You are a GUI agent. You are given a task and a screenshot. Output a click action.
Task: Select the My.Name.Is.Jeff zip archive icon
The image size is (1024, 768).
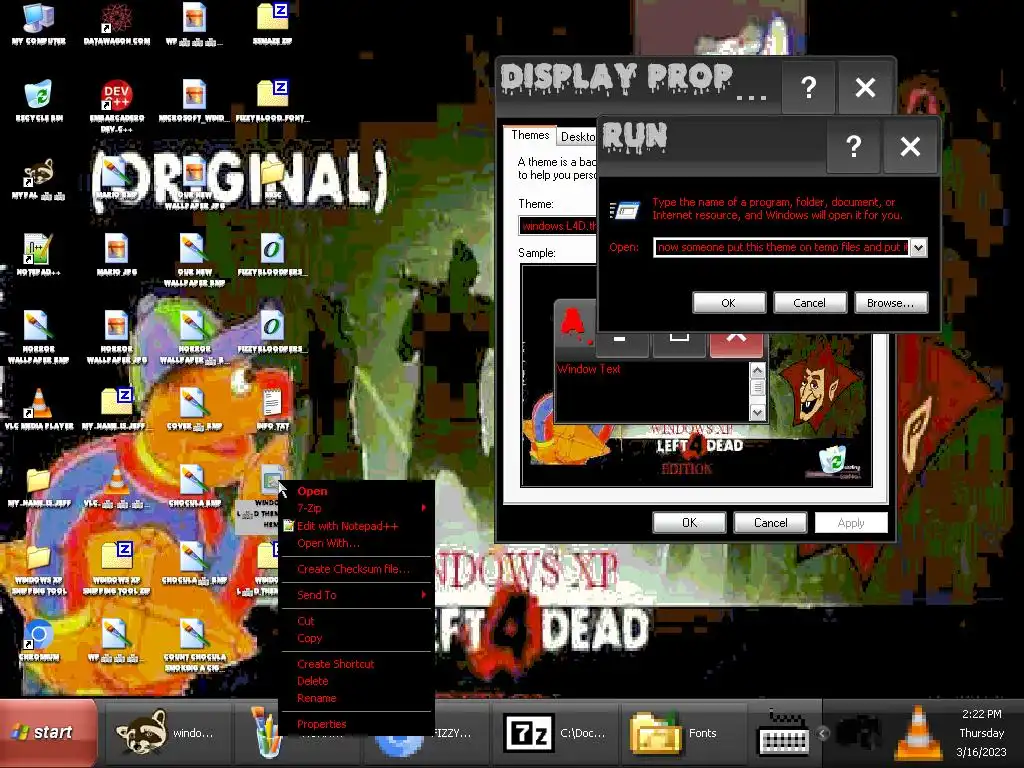117,409
